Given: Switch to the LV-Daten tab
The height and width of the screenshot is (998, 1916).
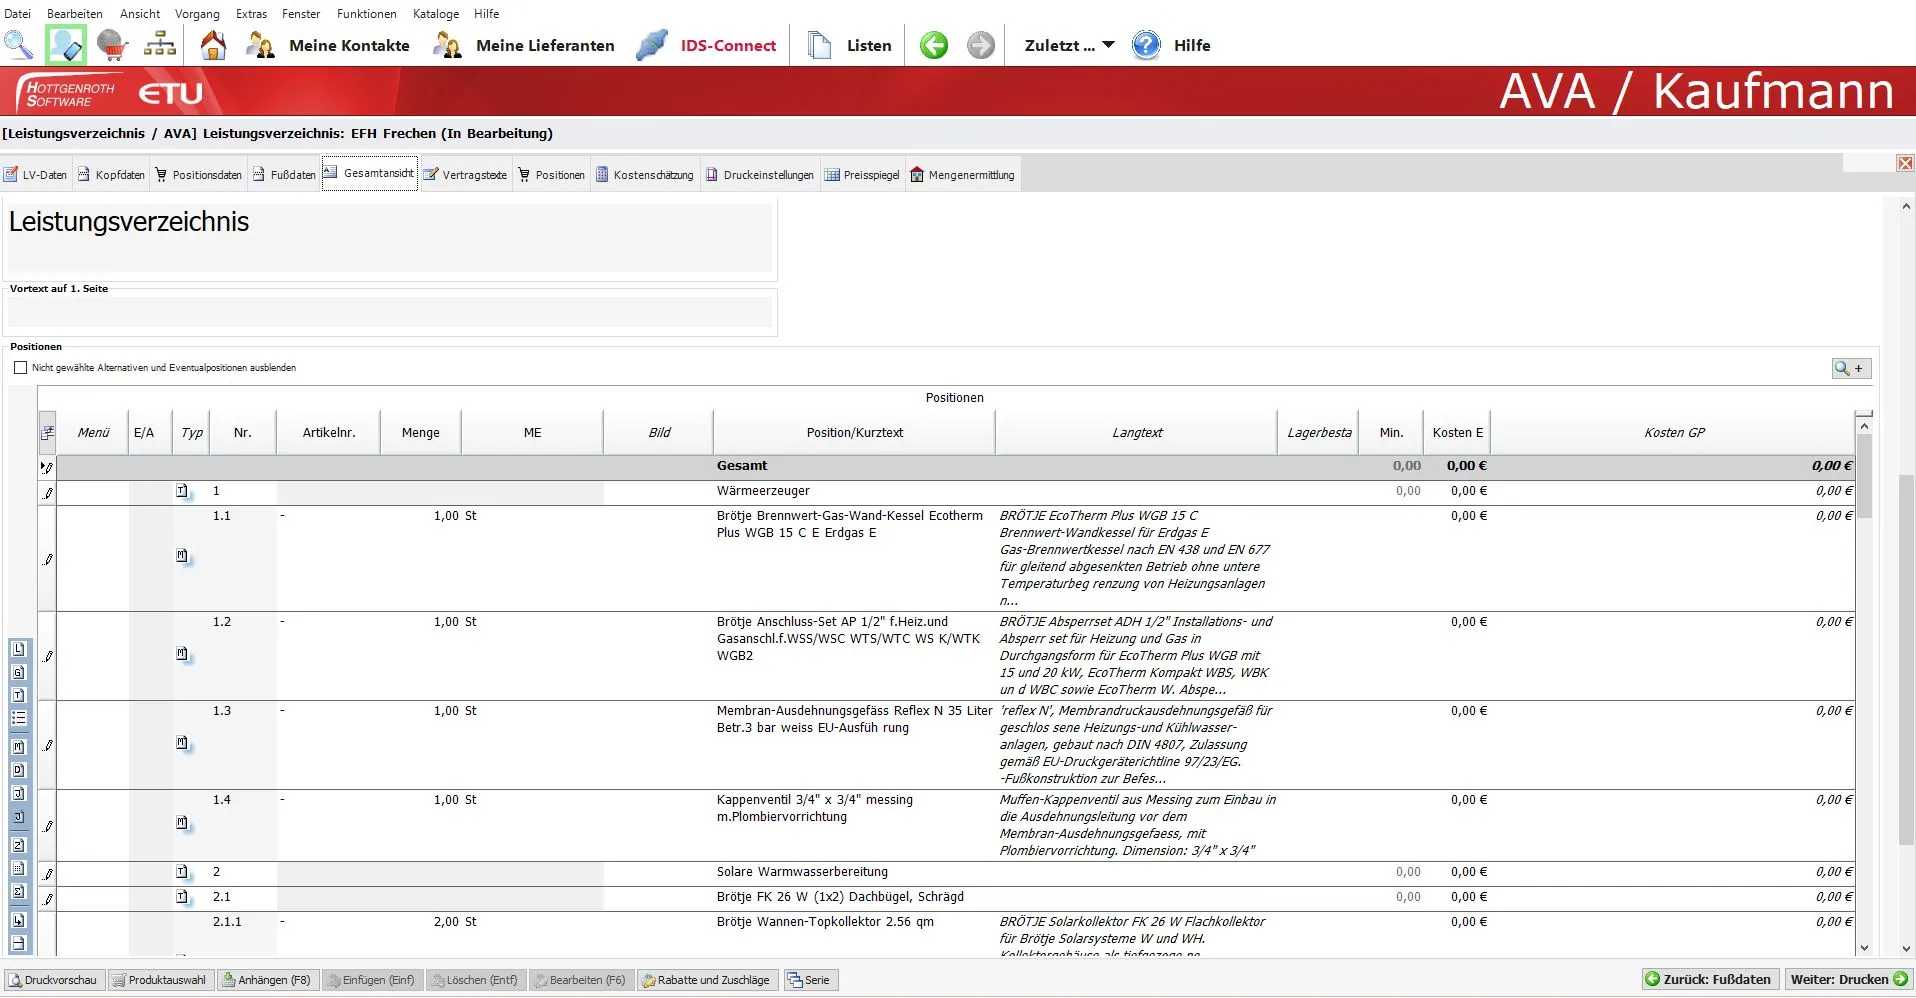Looking at the screenshot, I should pyautogui.click(x=36, y=175).
